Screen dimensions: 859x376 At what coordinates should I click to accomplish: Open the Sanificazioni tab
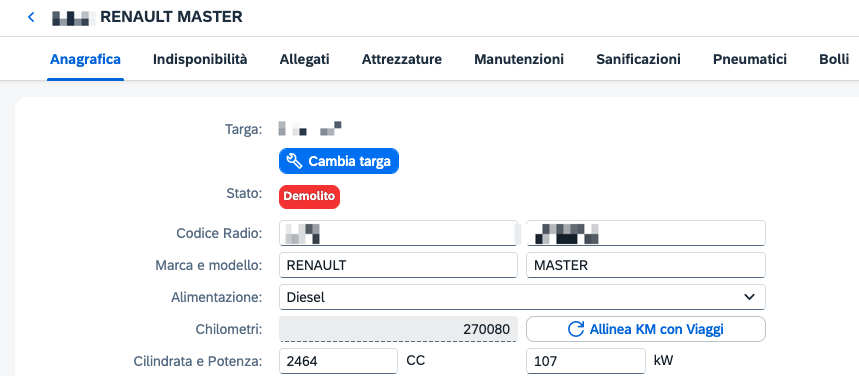pos(638,59)
